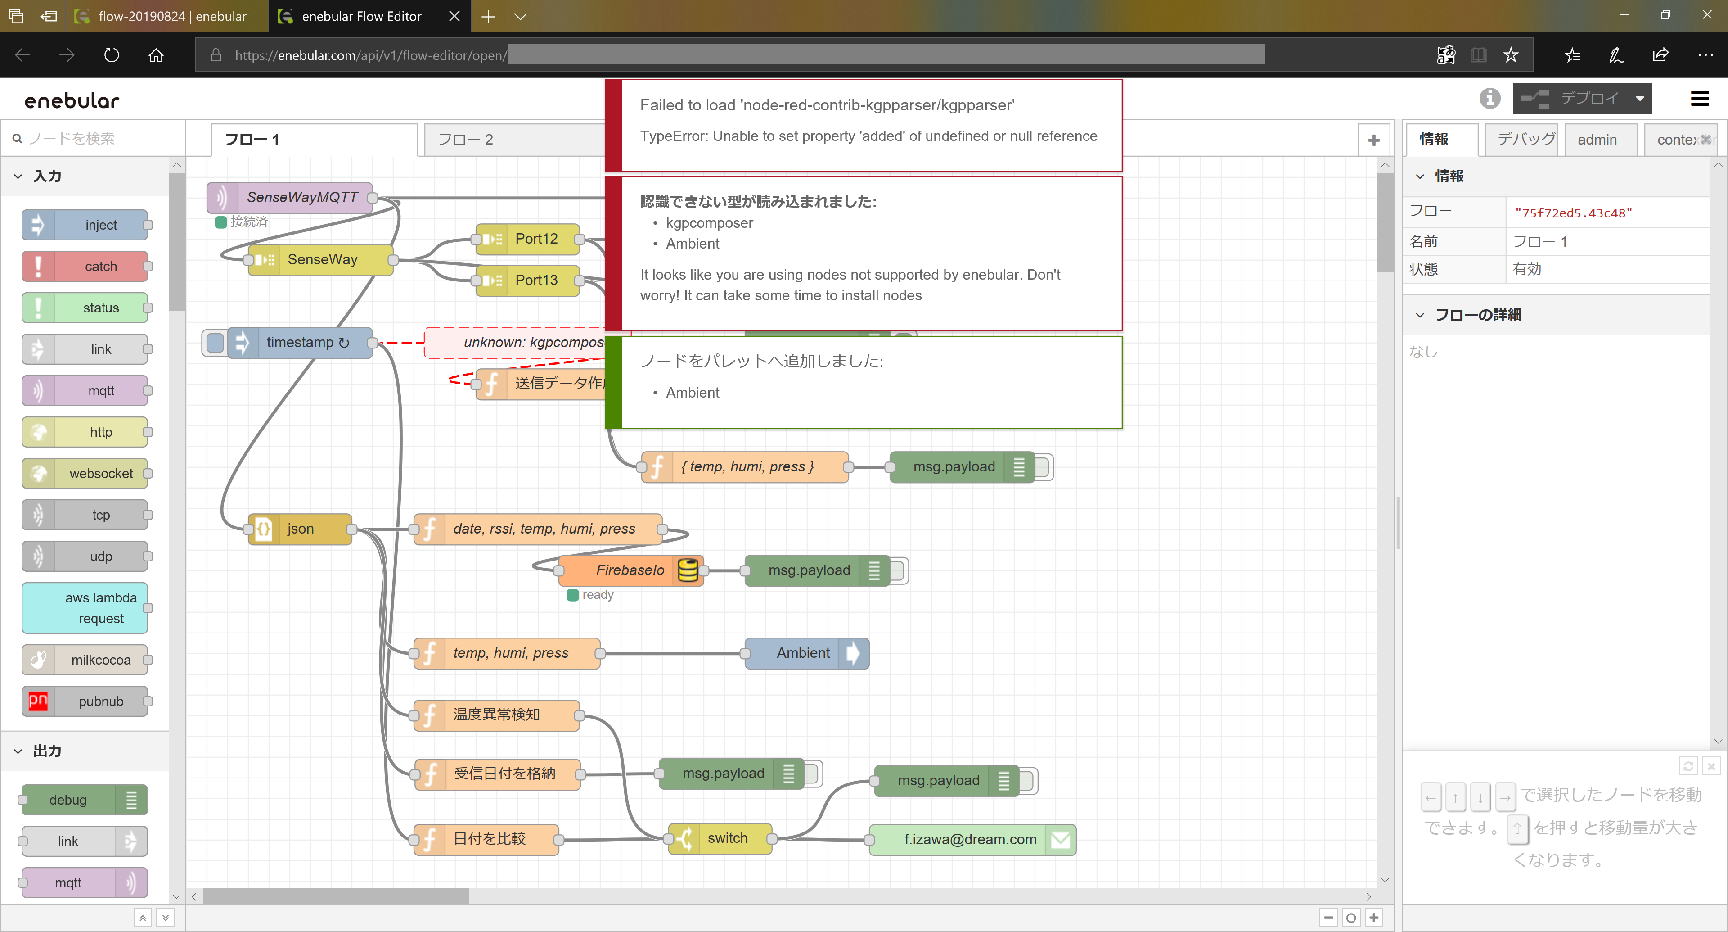
Task: Close the tips panel
Action: click(x=1711, y=766)
